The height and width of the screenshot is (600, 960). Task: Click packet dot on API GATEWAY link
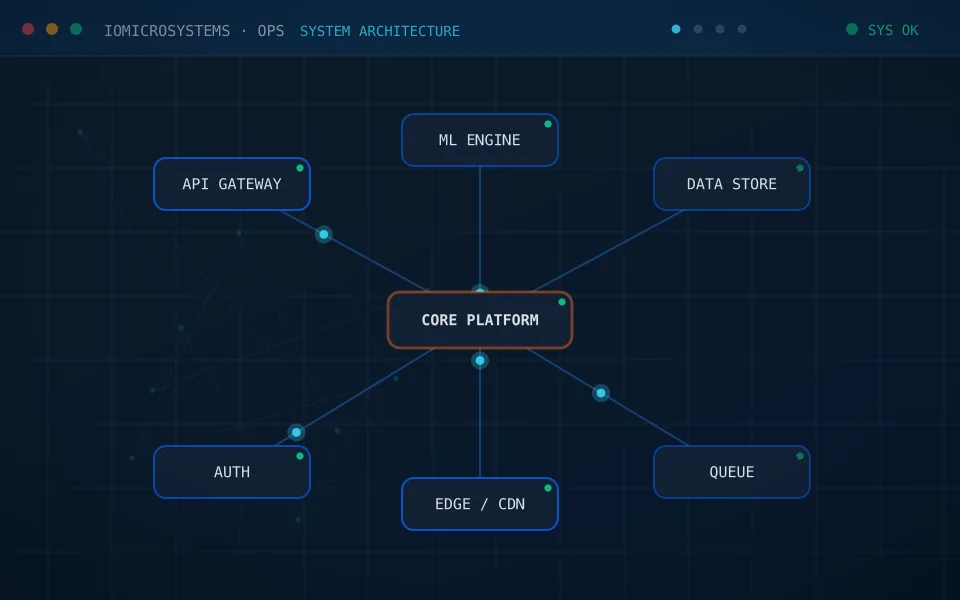point(324,234)
